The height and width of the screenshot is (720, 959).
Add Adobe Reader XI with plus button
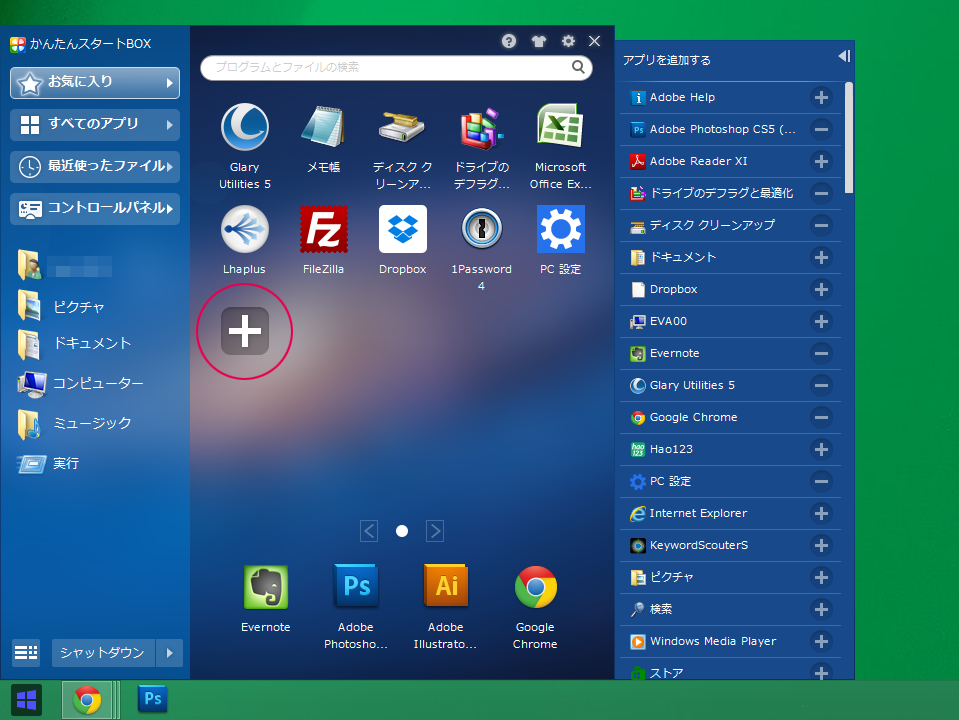(821, 161)
